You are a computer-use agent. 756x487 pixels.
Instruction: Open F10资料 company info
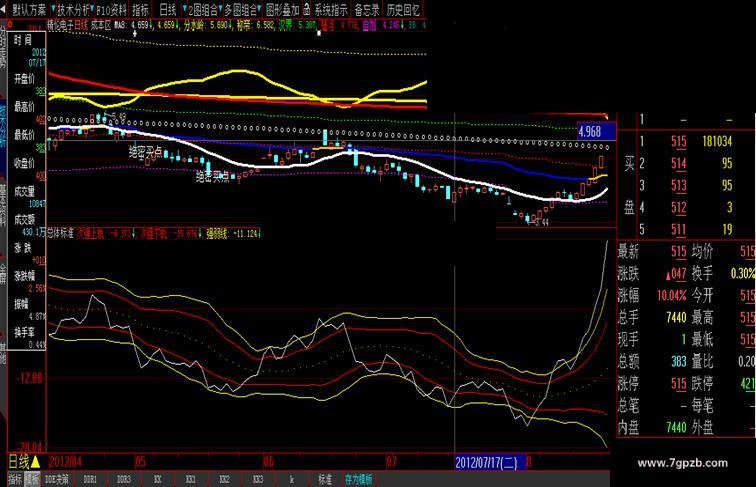[112, 9]
